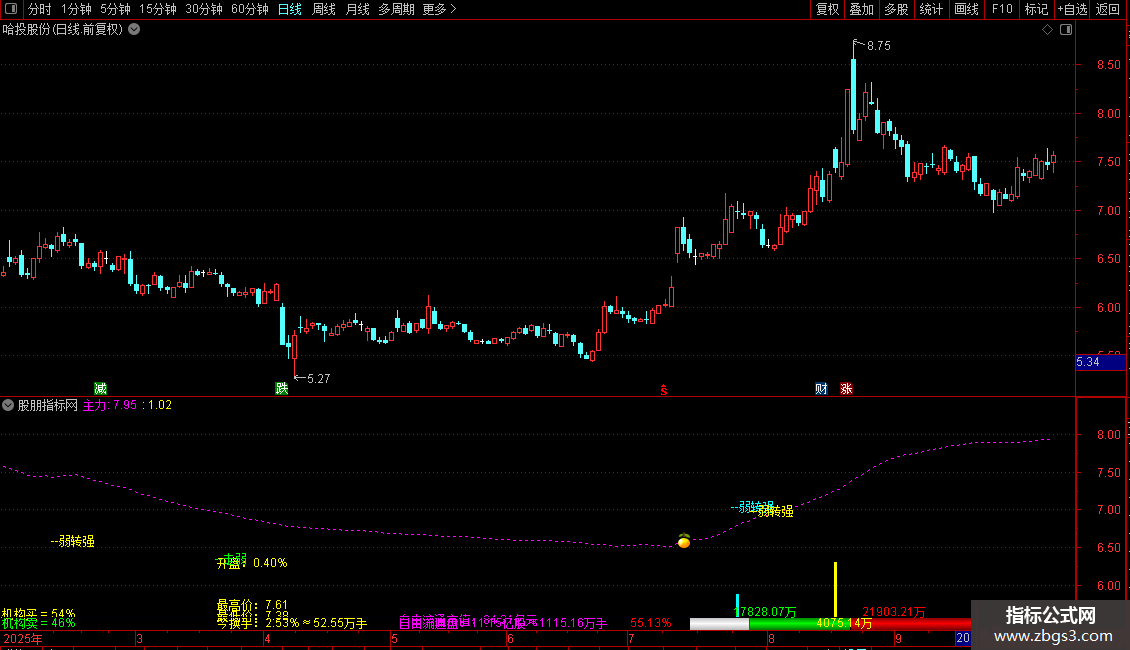Image resolution: width=1130 pixels, height=650 pixels.
Task: Select the 1分钟 period
Action: [x=76, y=9]
